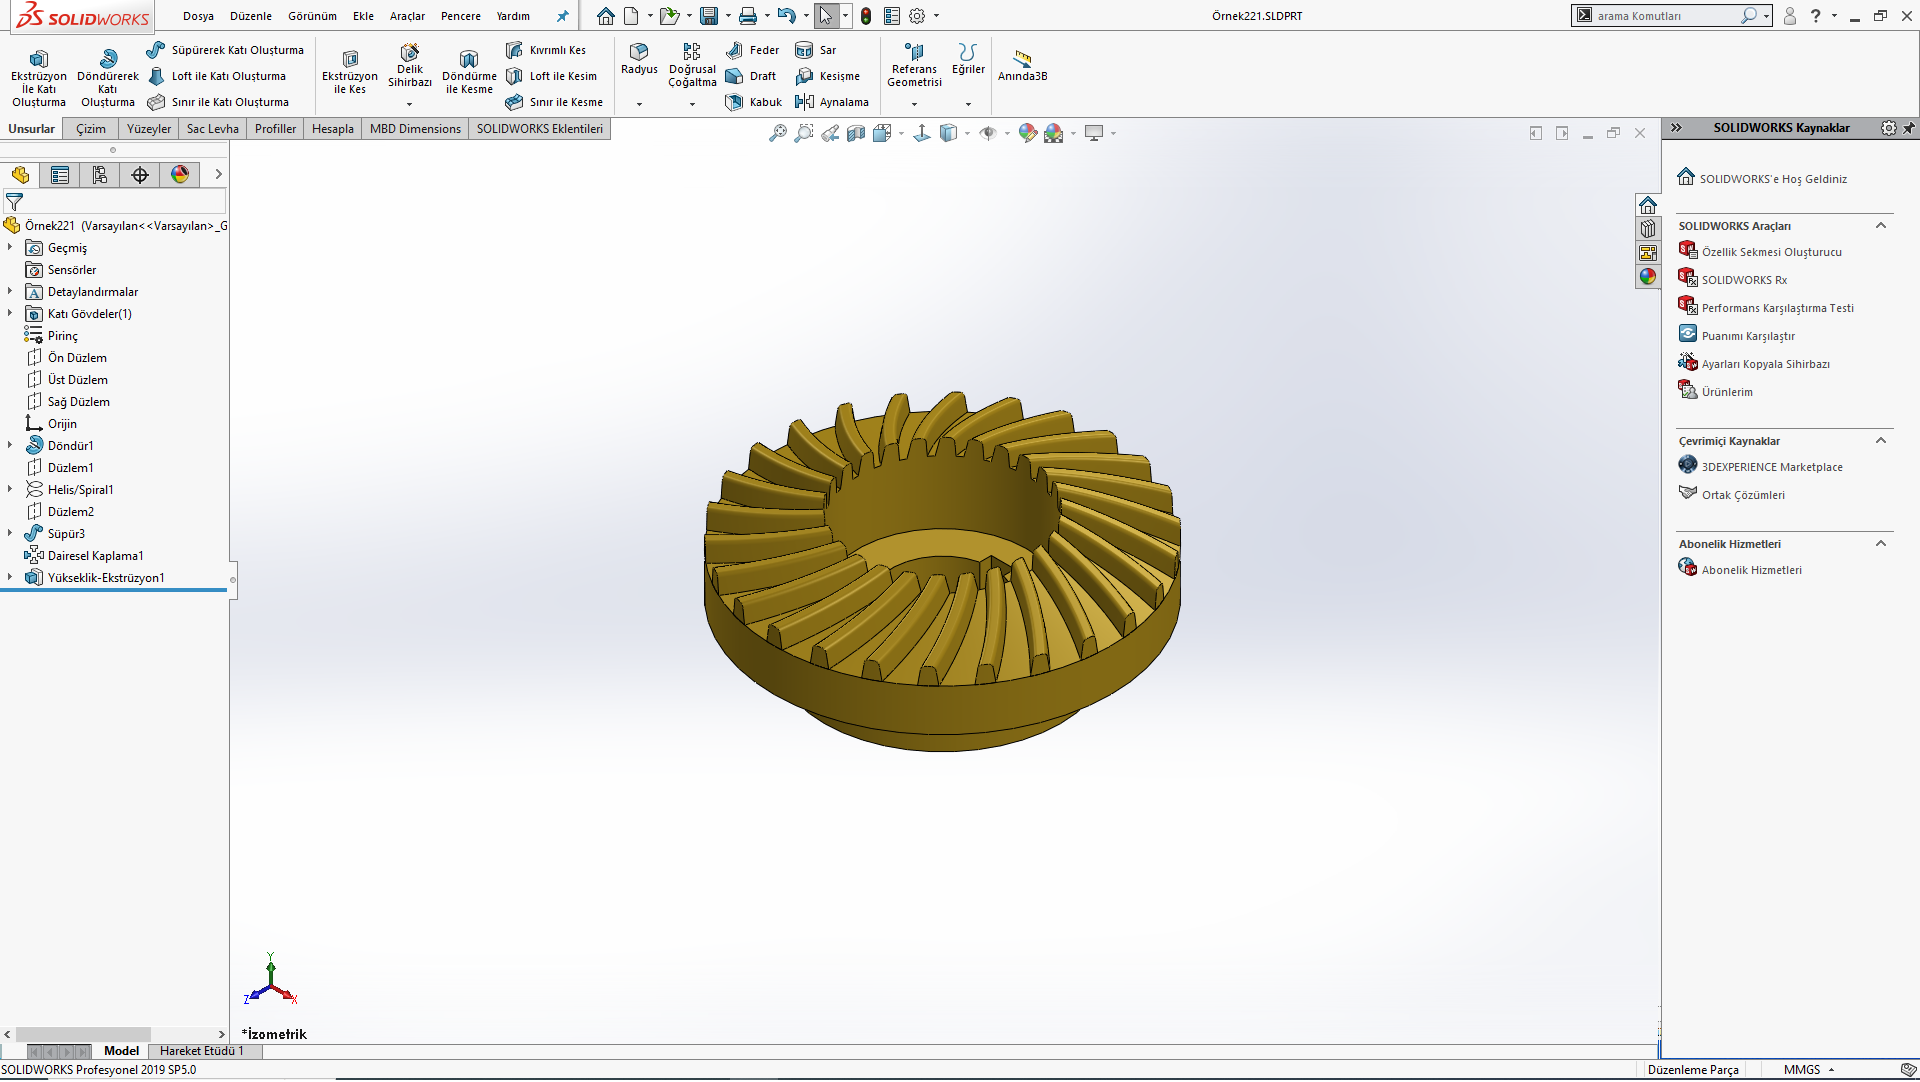Open ConfigurationManager tab icon

[x=100, y=175]
